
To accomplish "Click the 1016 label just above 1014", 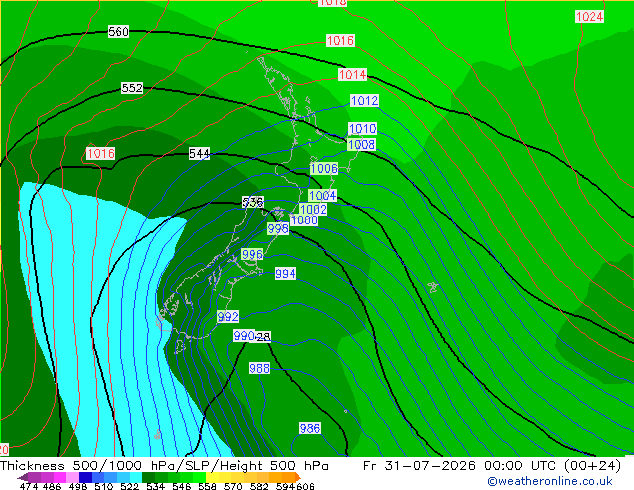I will [340, 40].
